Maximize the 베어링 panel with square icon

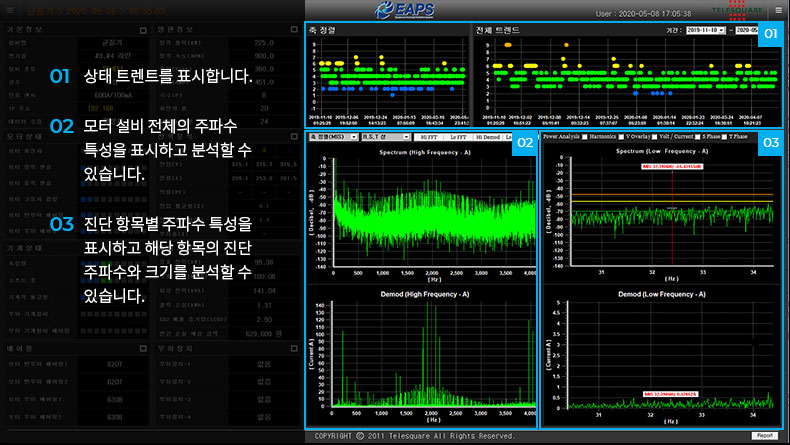tap(143, 348)
